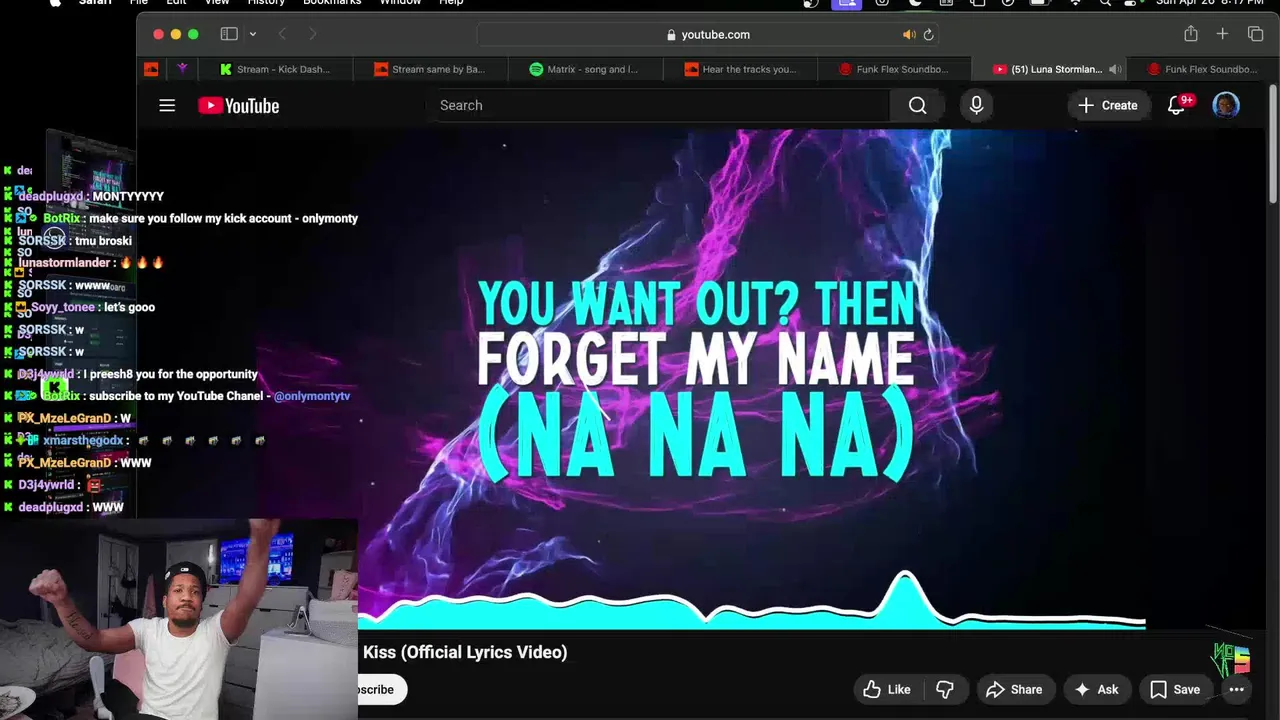Click chat message 'SORSSK : wwww'
1280x720 pixels.
64,285
